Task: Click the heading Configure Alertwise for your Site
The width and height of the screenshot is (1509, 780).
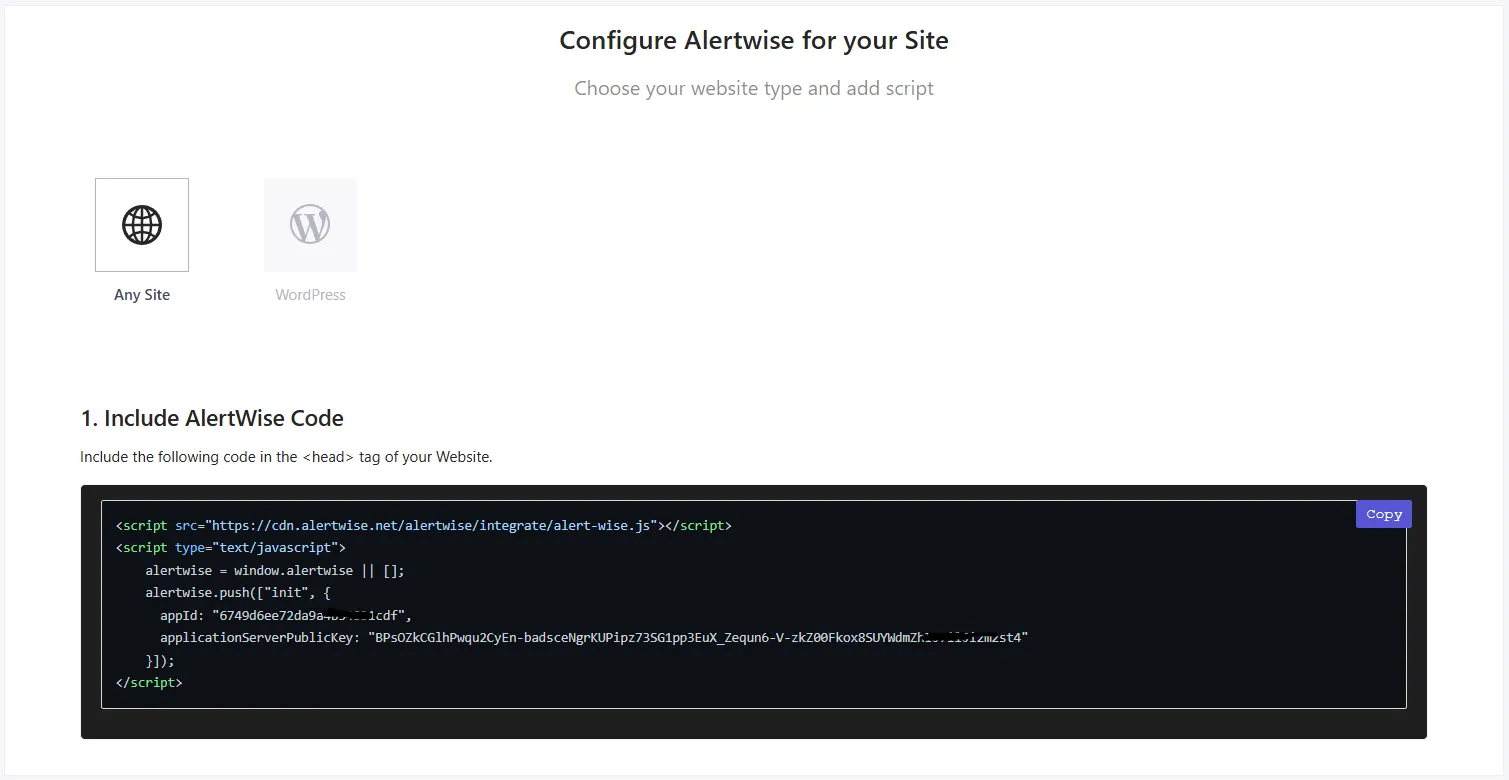Action: [x=753, y=40]
